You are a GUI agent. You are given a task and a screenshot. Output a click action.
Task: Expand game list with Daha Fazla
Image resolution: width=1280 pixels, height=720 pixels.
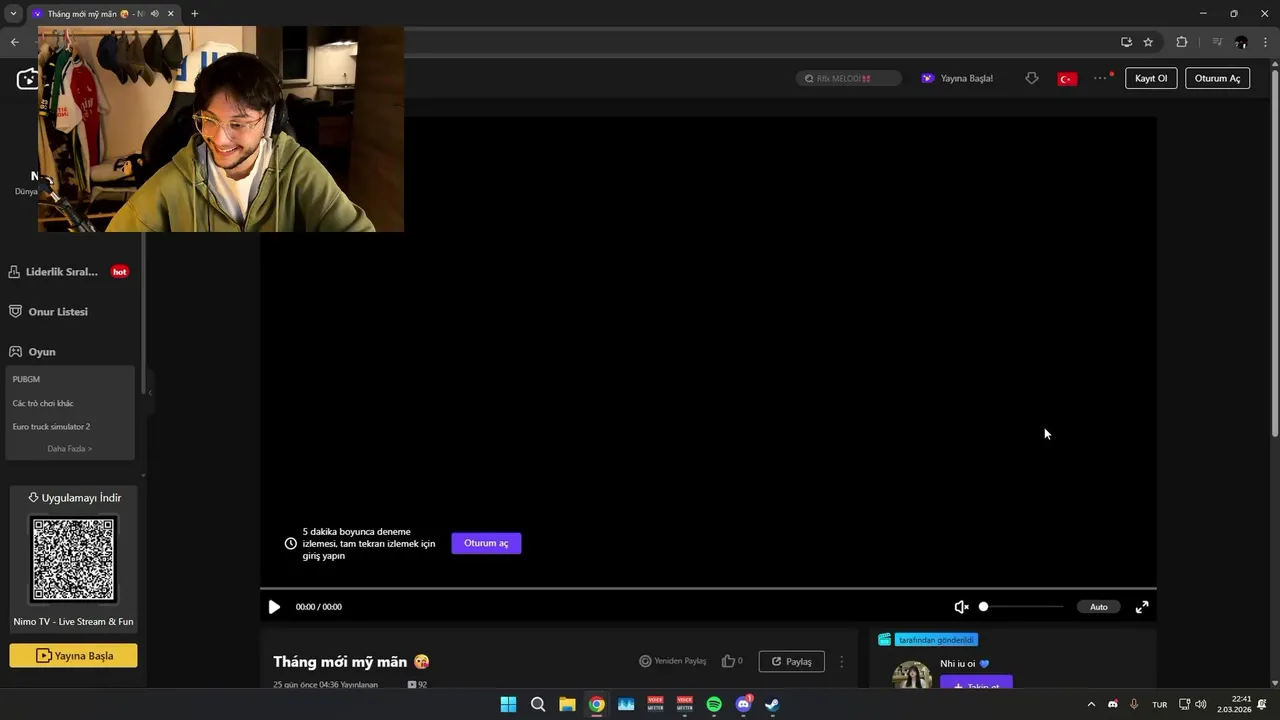69,449
